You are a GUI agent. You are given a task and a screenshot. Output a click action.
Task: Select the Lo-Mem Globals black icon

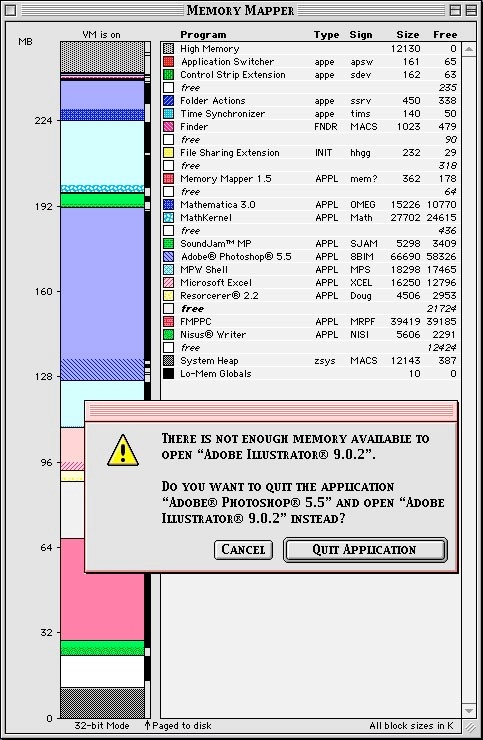pyautogui.click(x=169, y=374)
